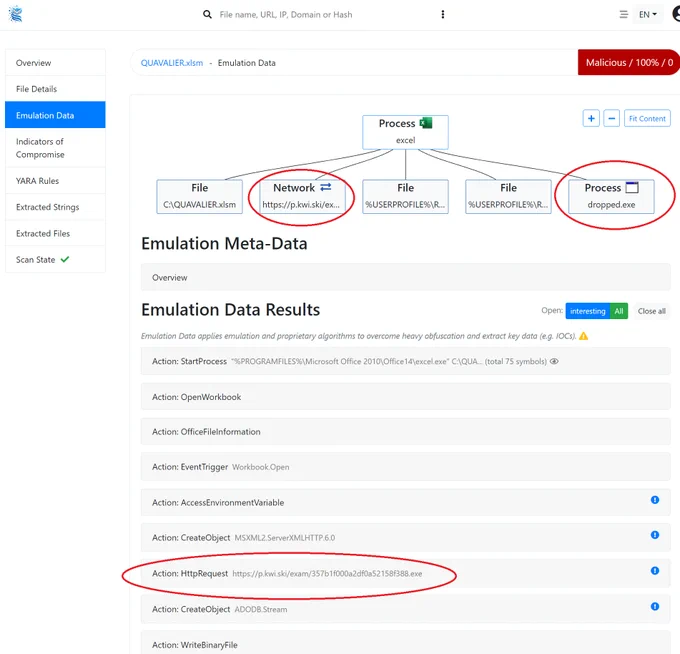Expand the Action: HttpRequest row
The image size is (680, 654).
(405, 573)
